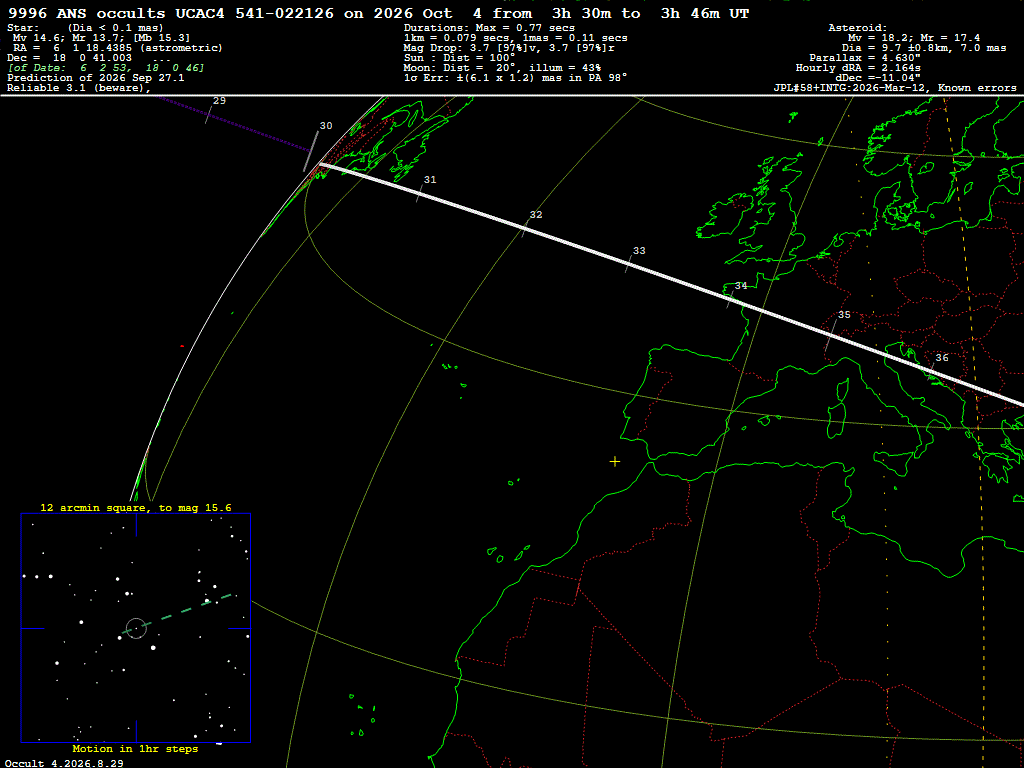Screen dimensions: 1024x768
Task: Click the Reliable 3.1 (beware) text
Action: [x=78, y=88]
